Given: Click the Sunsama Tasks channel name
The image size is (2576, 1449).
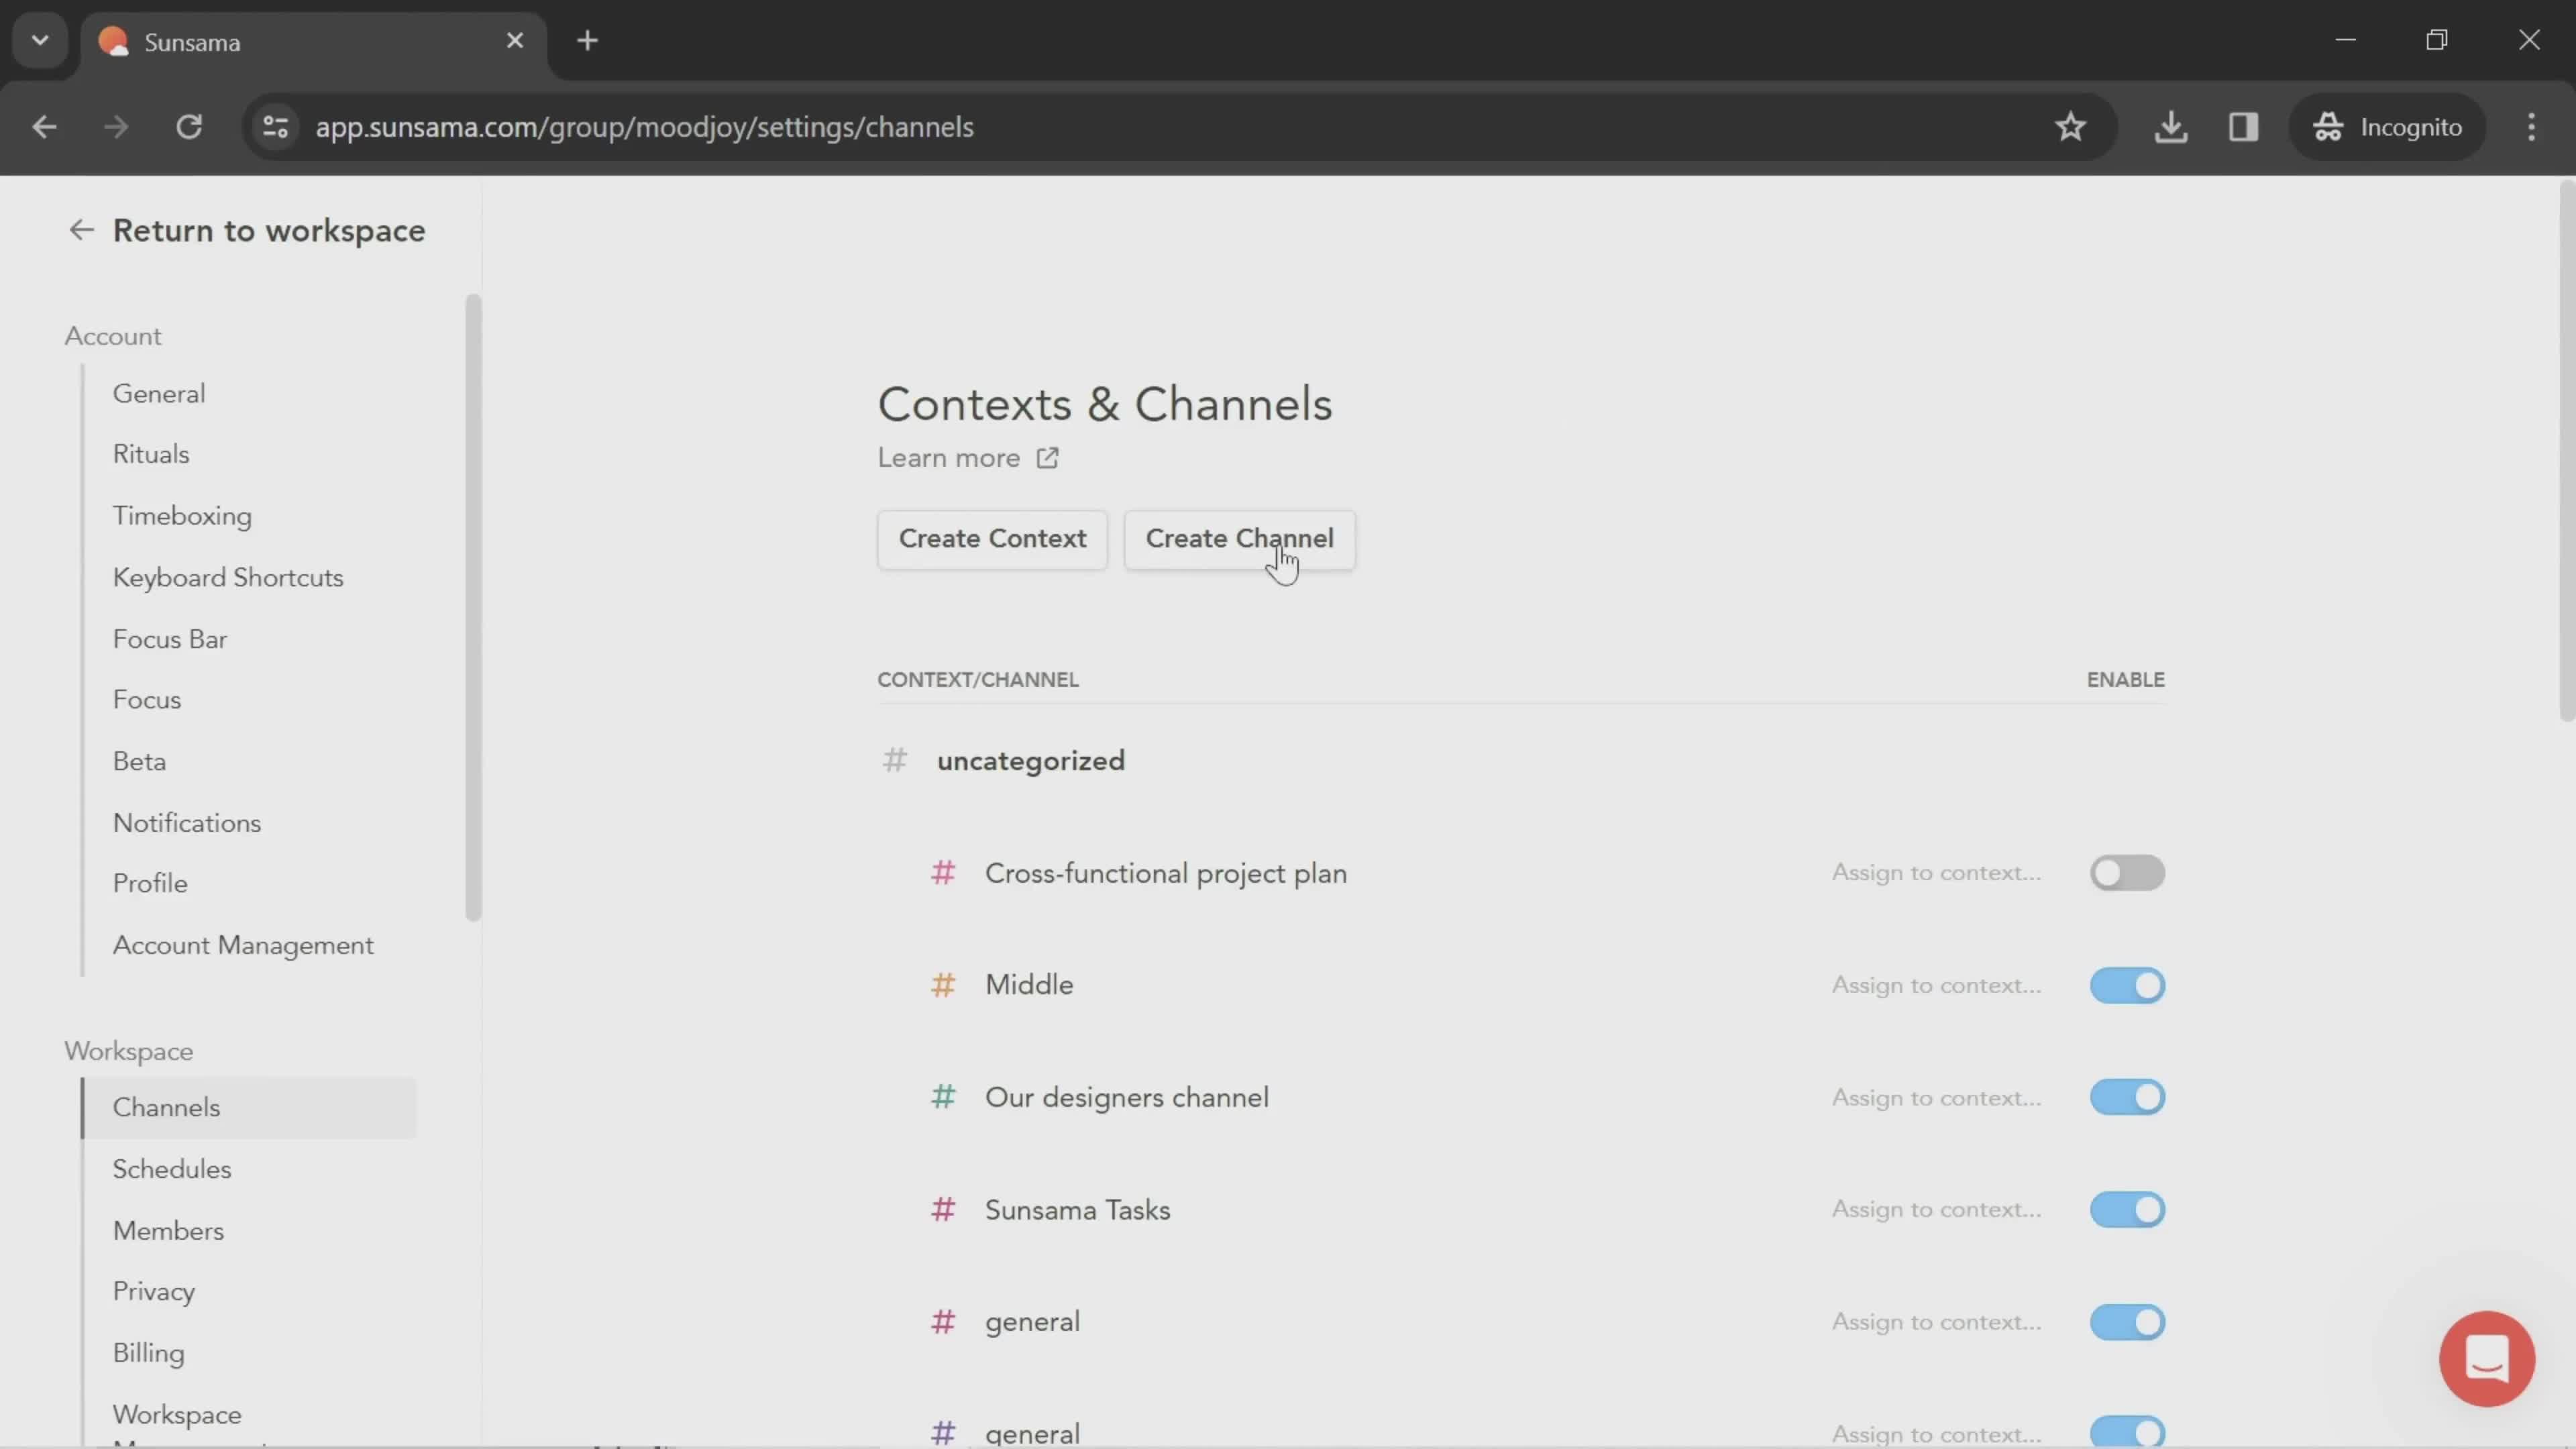Looking at the screenshot, I should click(1077, 1210).
